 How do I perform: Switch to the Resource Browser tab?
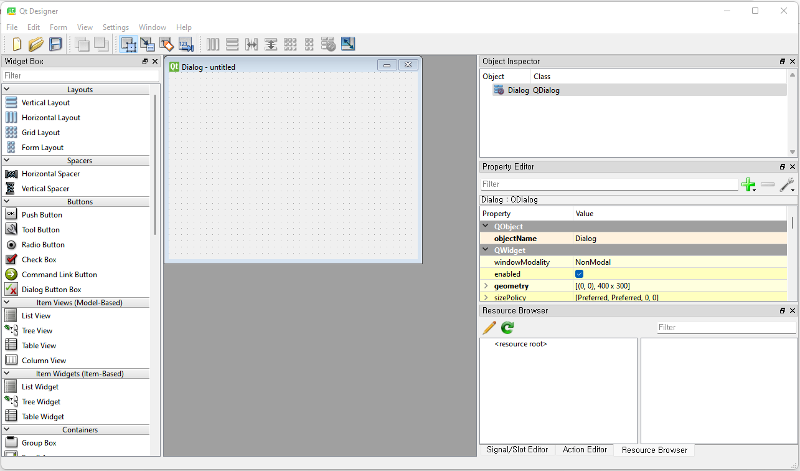tap(654, 450)
